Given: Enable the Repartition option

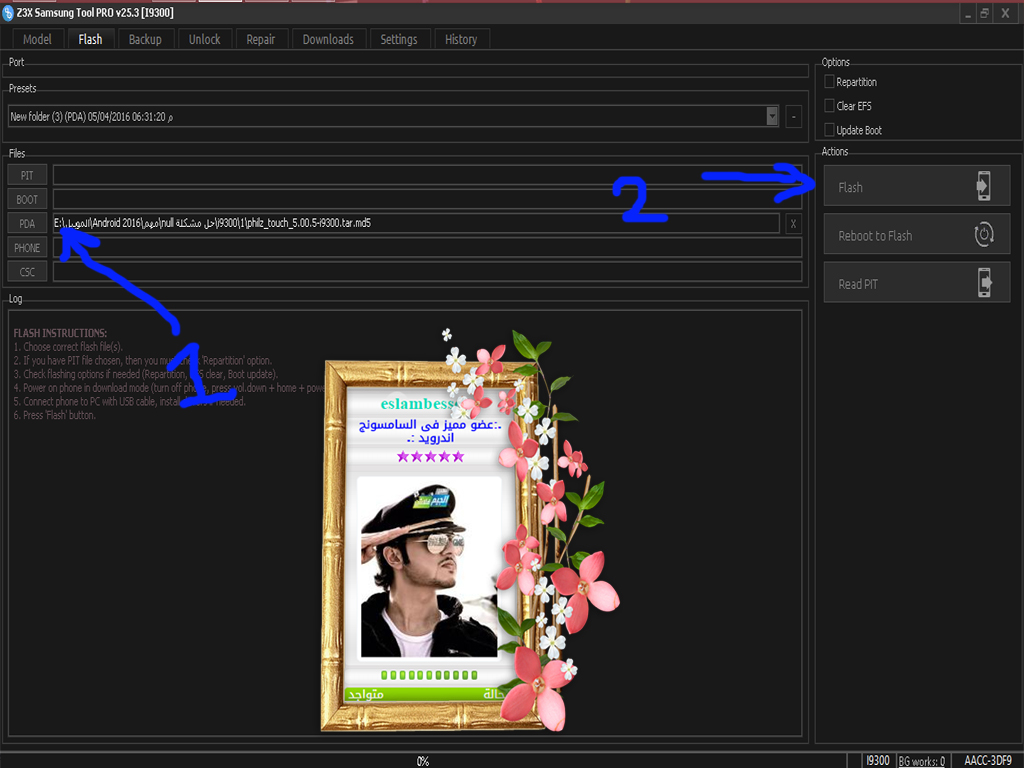Looking at the screenshot, I should tap(829, 82).
